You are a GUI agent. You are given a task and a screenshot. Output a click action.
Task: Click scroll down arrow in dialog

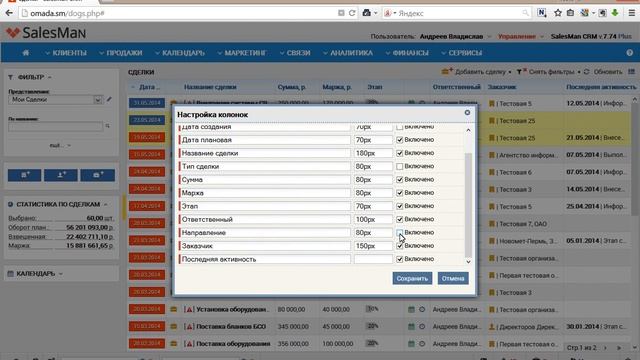click(x=468, y=262)
